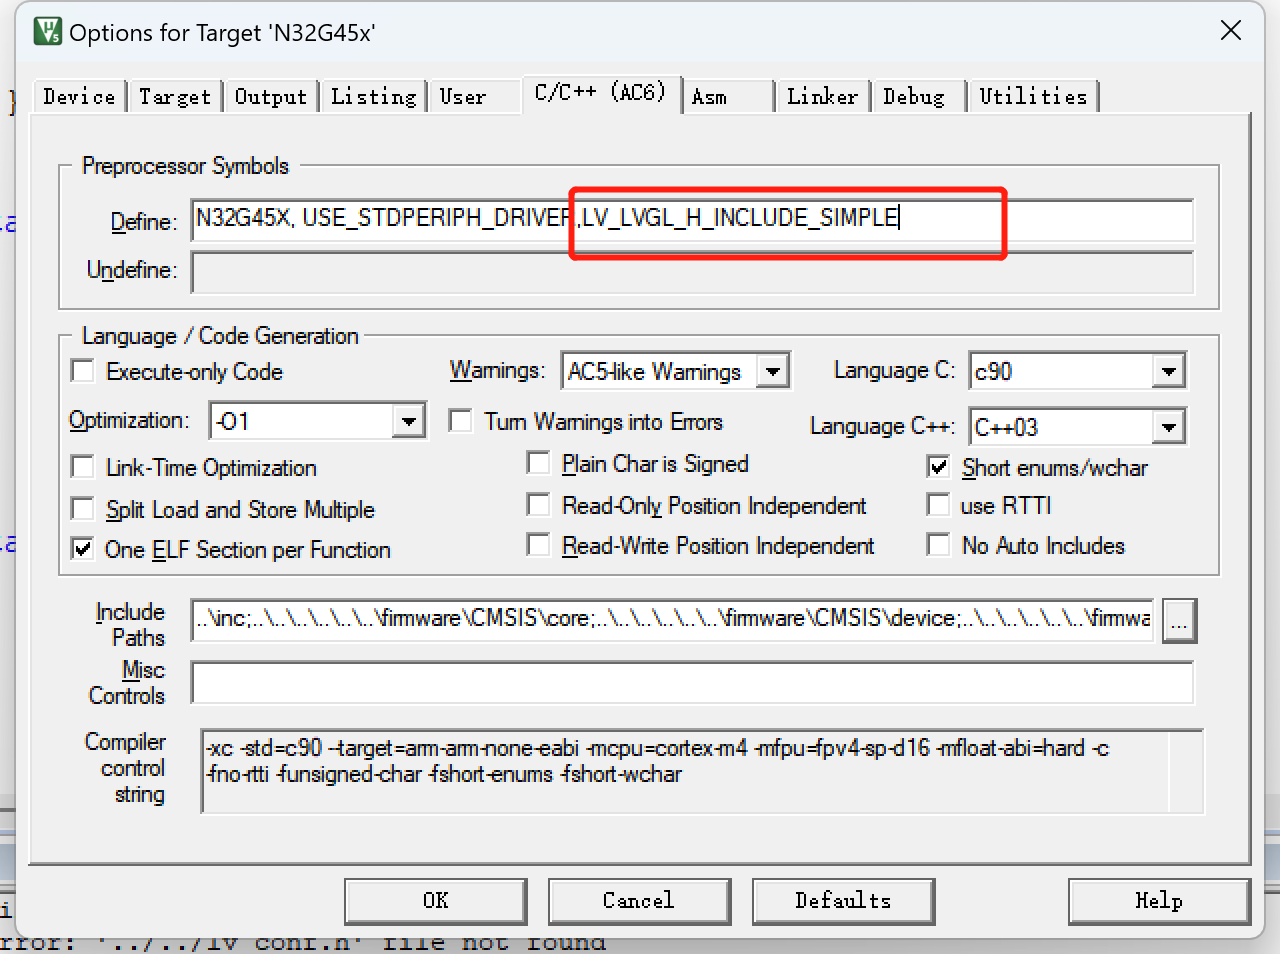Open the Device tab
Viewport: 1280px width, 954px height.
coord(79,97)
